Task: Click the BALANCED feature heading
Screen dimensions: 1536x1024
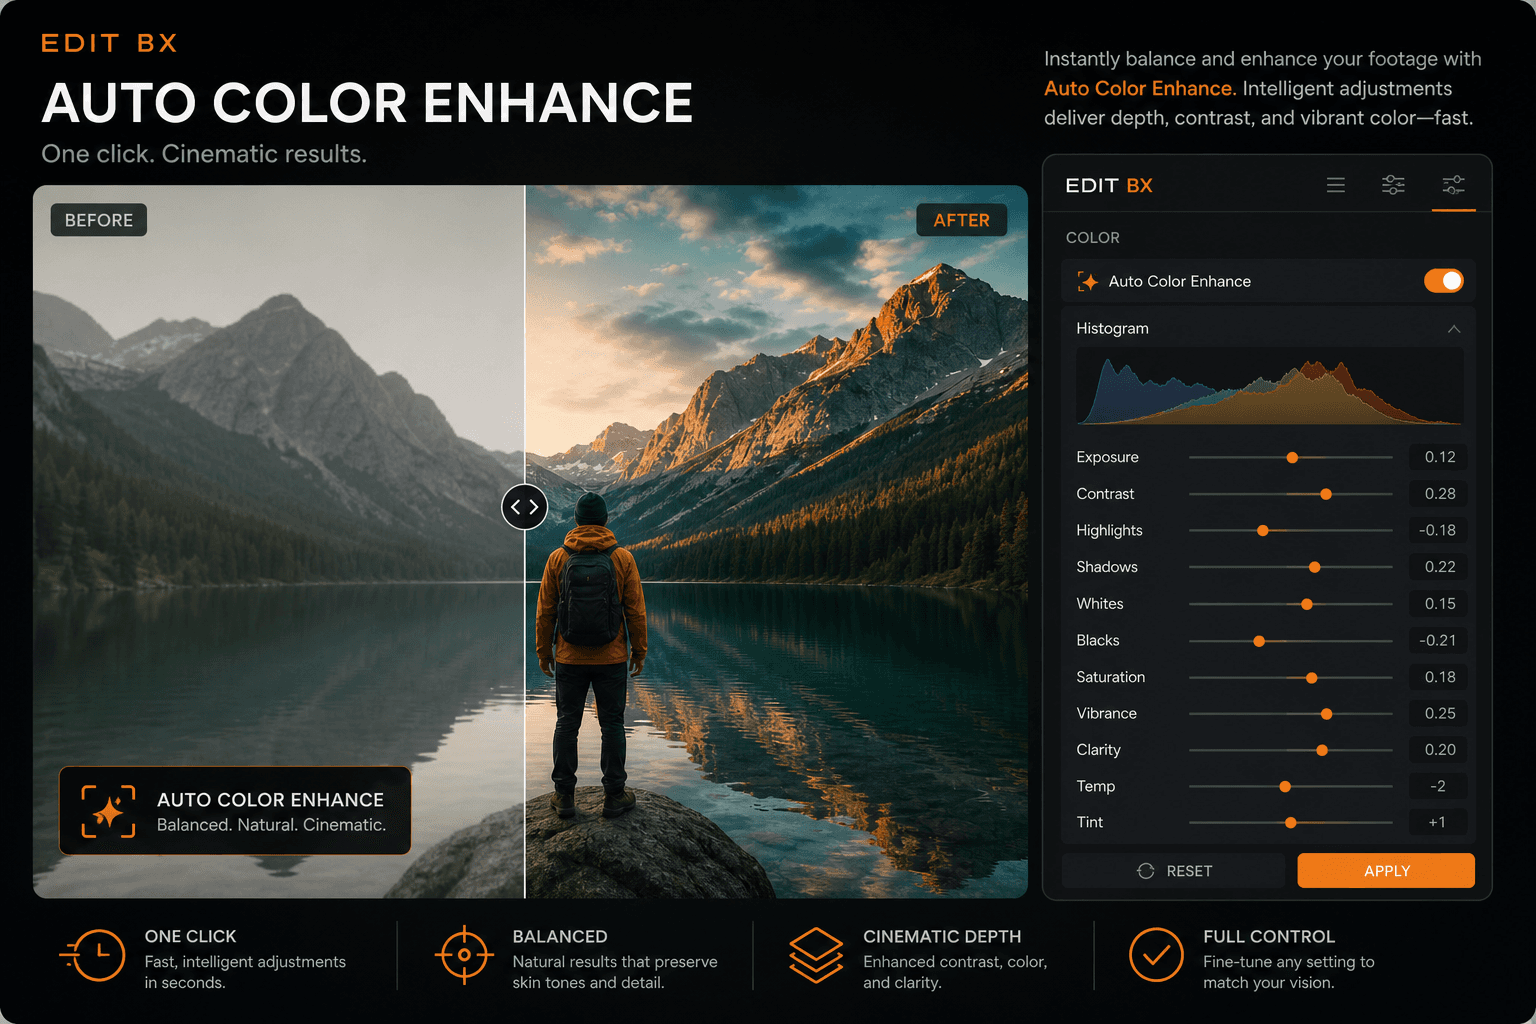Action: [x=560, y=937]
